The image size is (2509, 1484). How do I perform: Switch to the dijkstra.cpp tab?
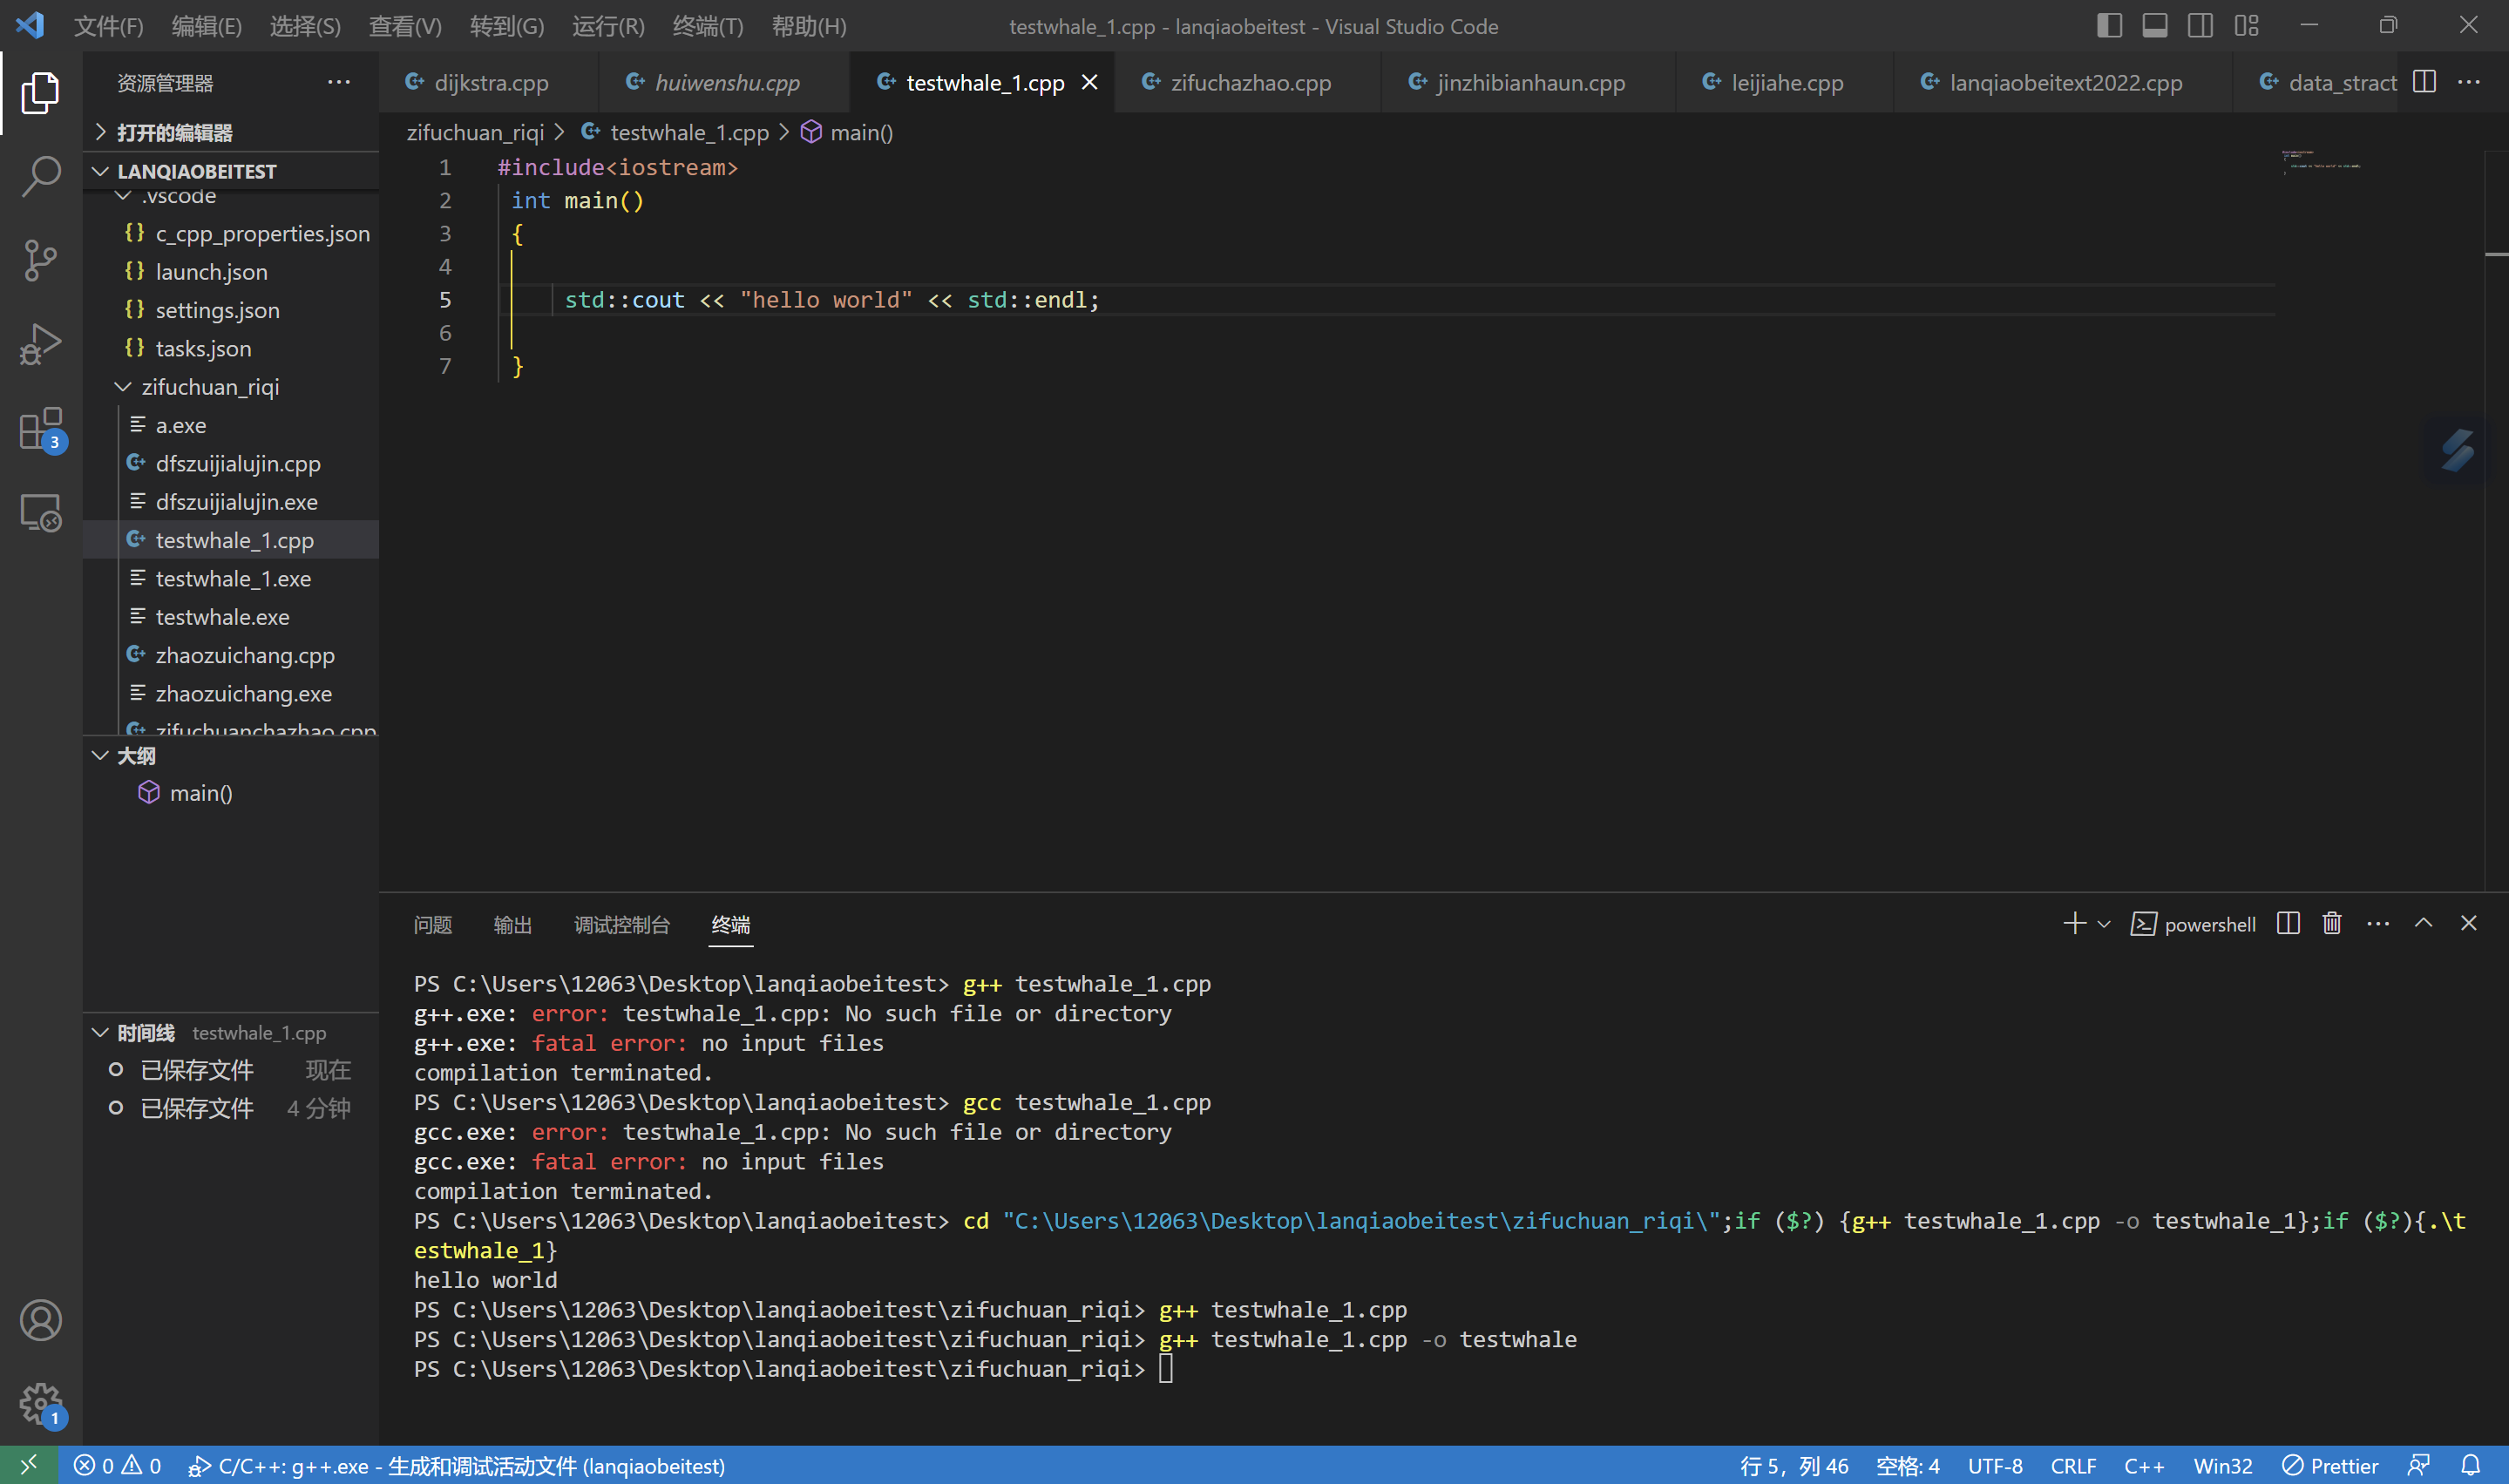pyautogui.click(x=489, y=82)
